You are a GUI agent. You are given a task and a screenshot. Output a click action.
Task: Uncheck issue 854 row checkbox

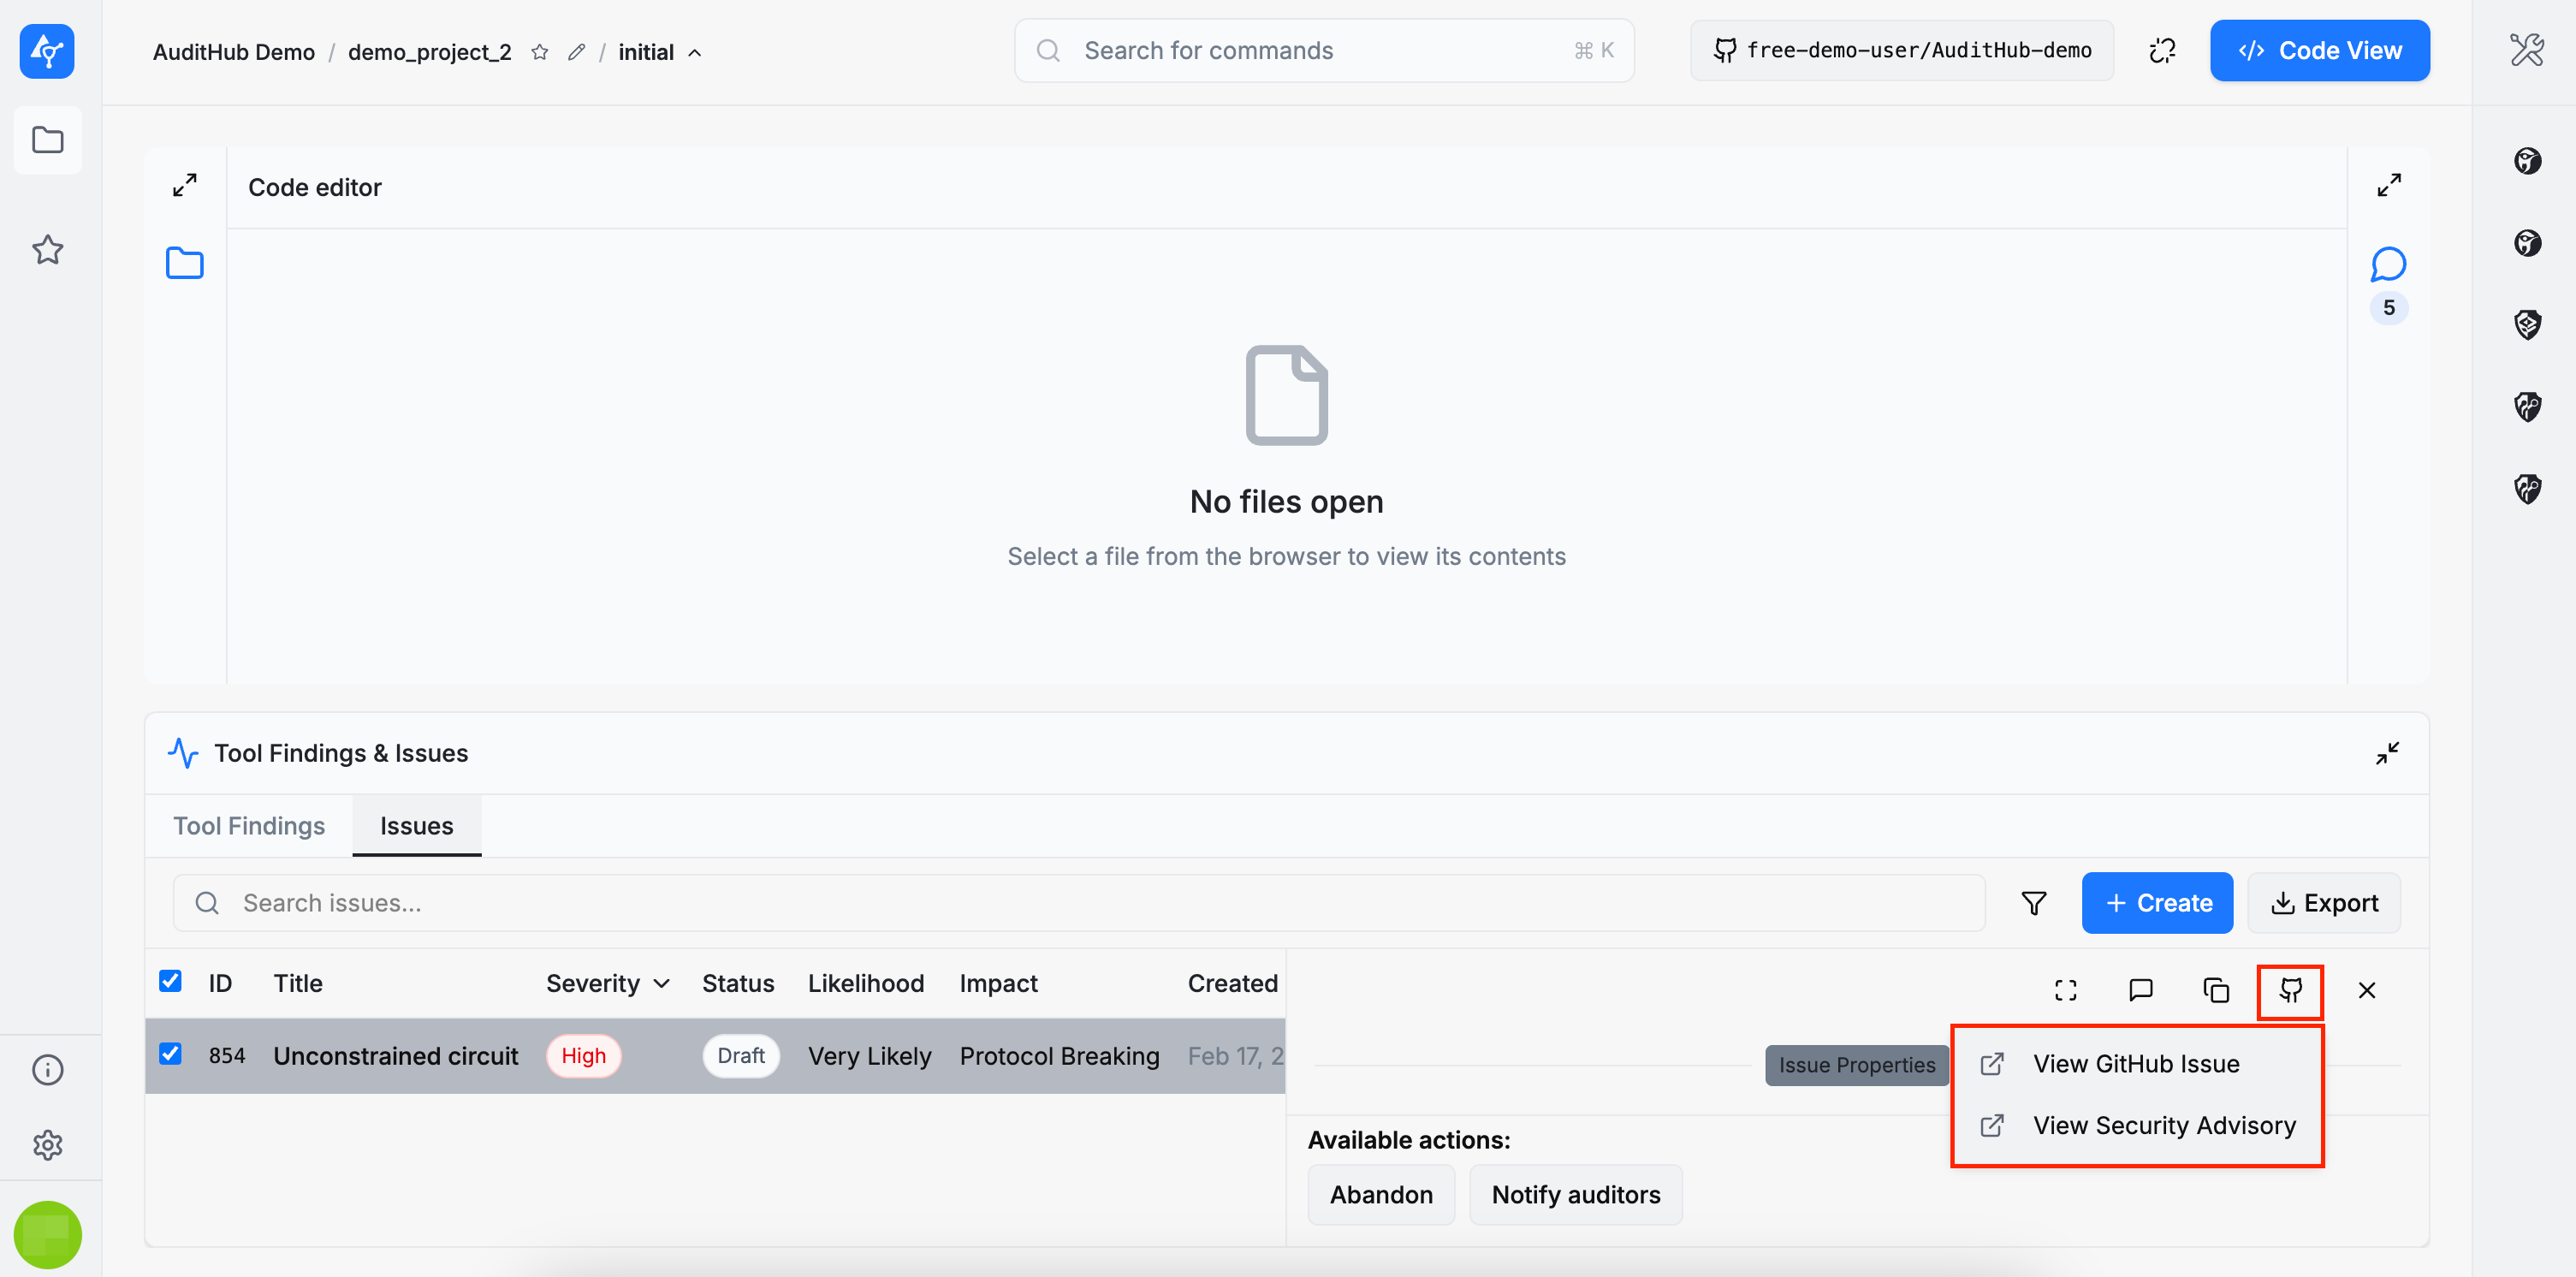(x=171, y=1054)
